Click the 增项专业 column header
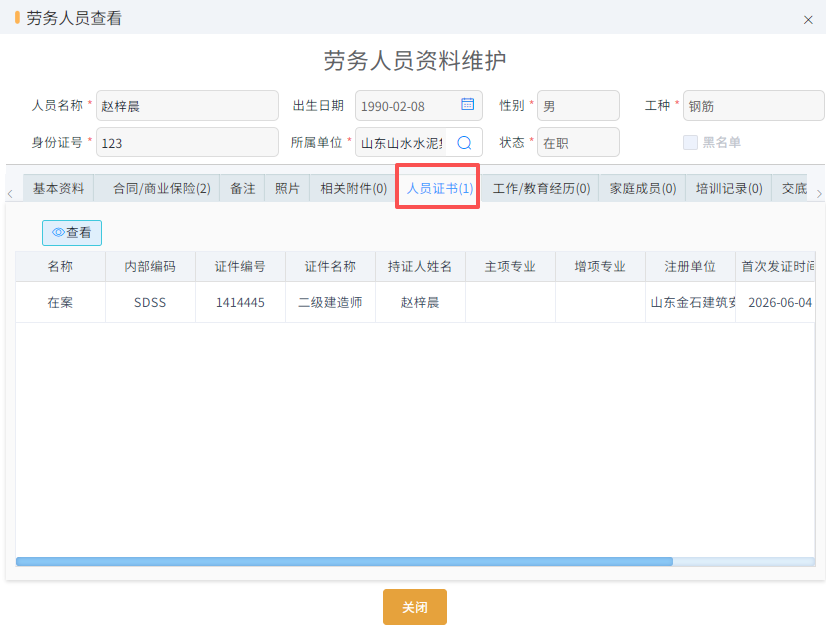This screenshot has height=634, width=826. pyautogui.click(x=601, y=266)
